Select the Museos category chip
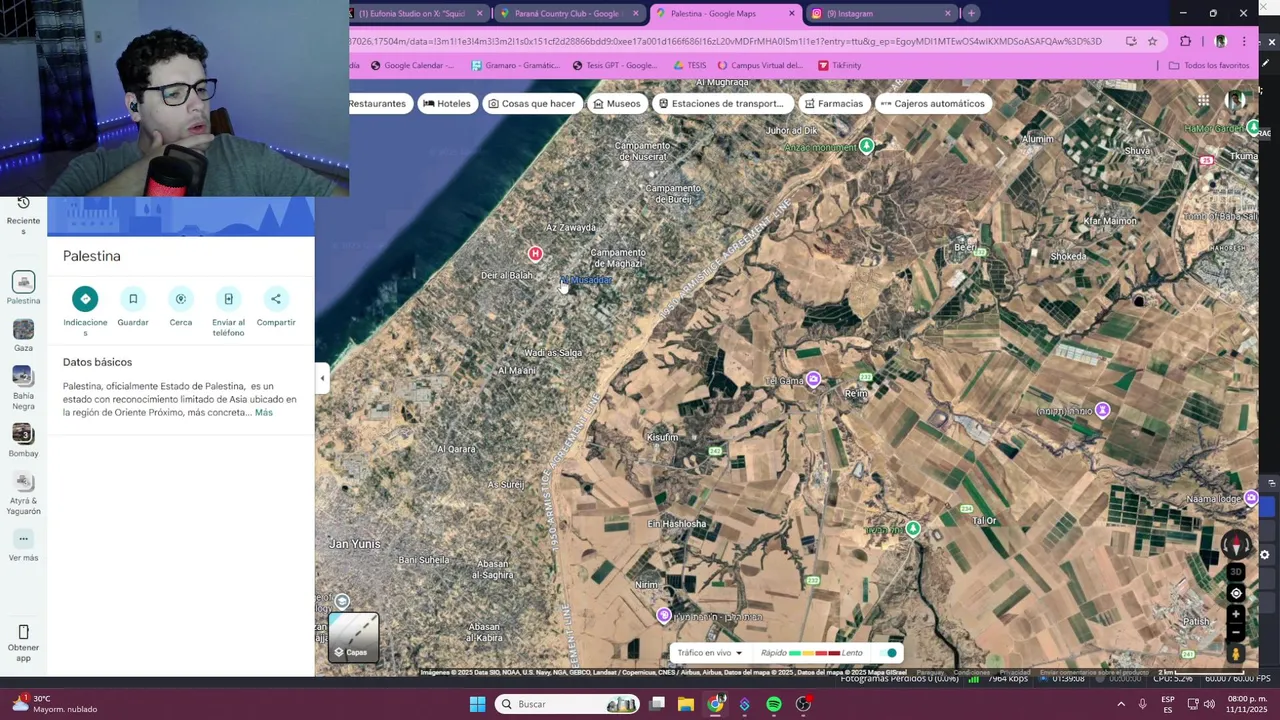 point(616,103)
